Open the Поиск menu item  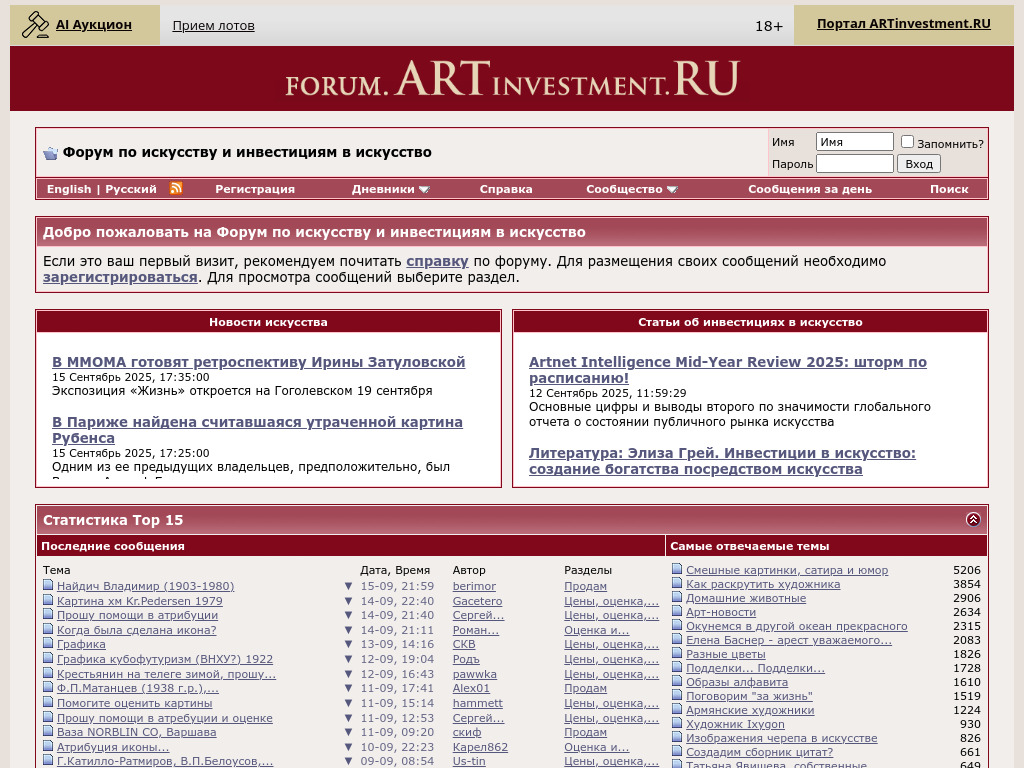pos(948,189)
